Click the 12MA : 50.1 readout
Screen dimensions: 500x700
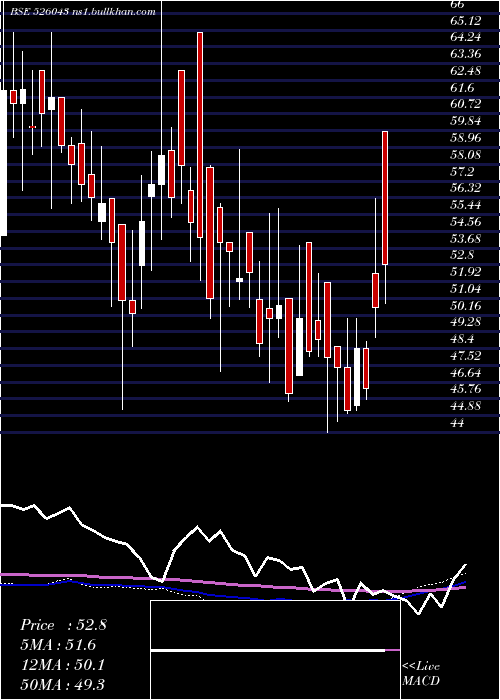click(x=62, y=665)
